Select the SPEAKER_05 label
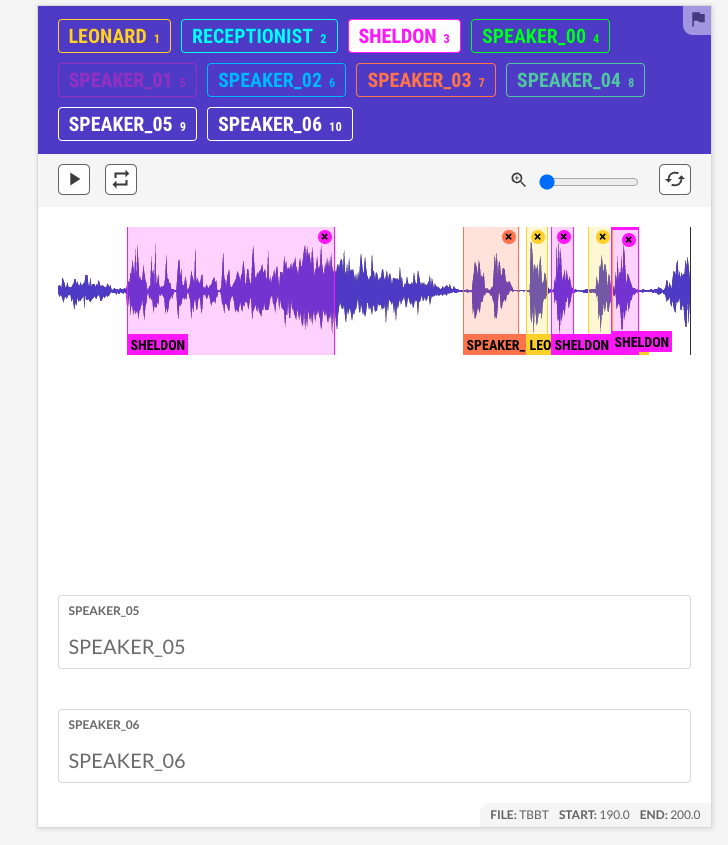Image resolution: width=728 pixels, height=845 pixels. point(127,124)
